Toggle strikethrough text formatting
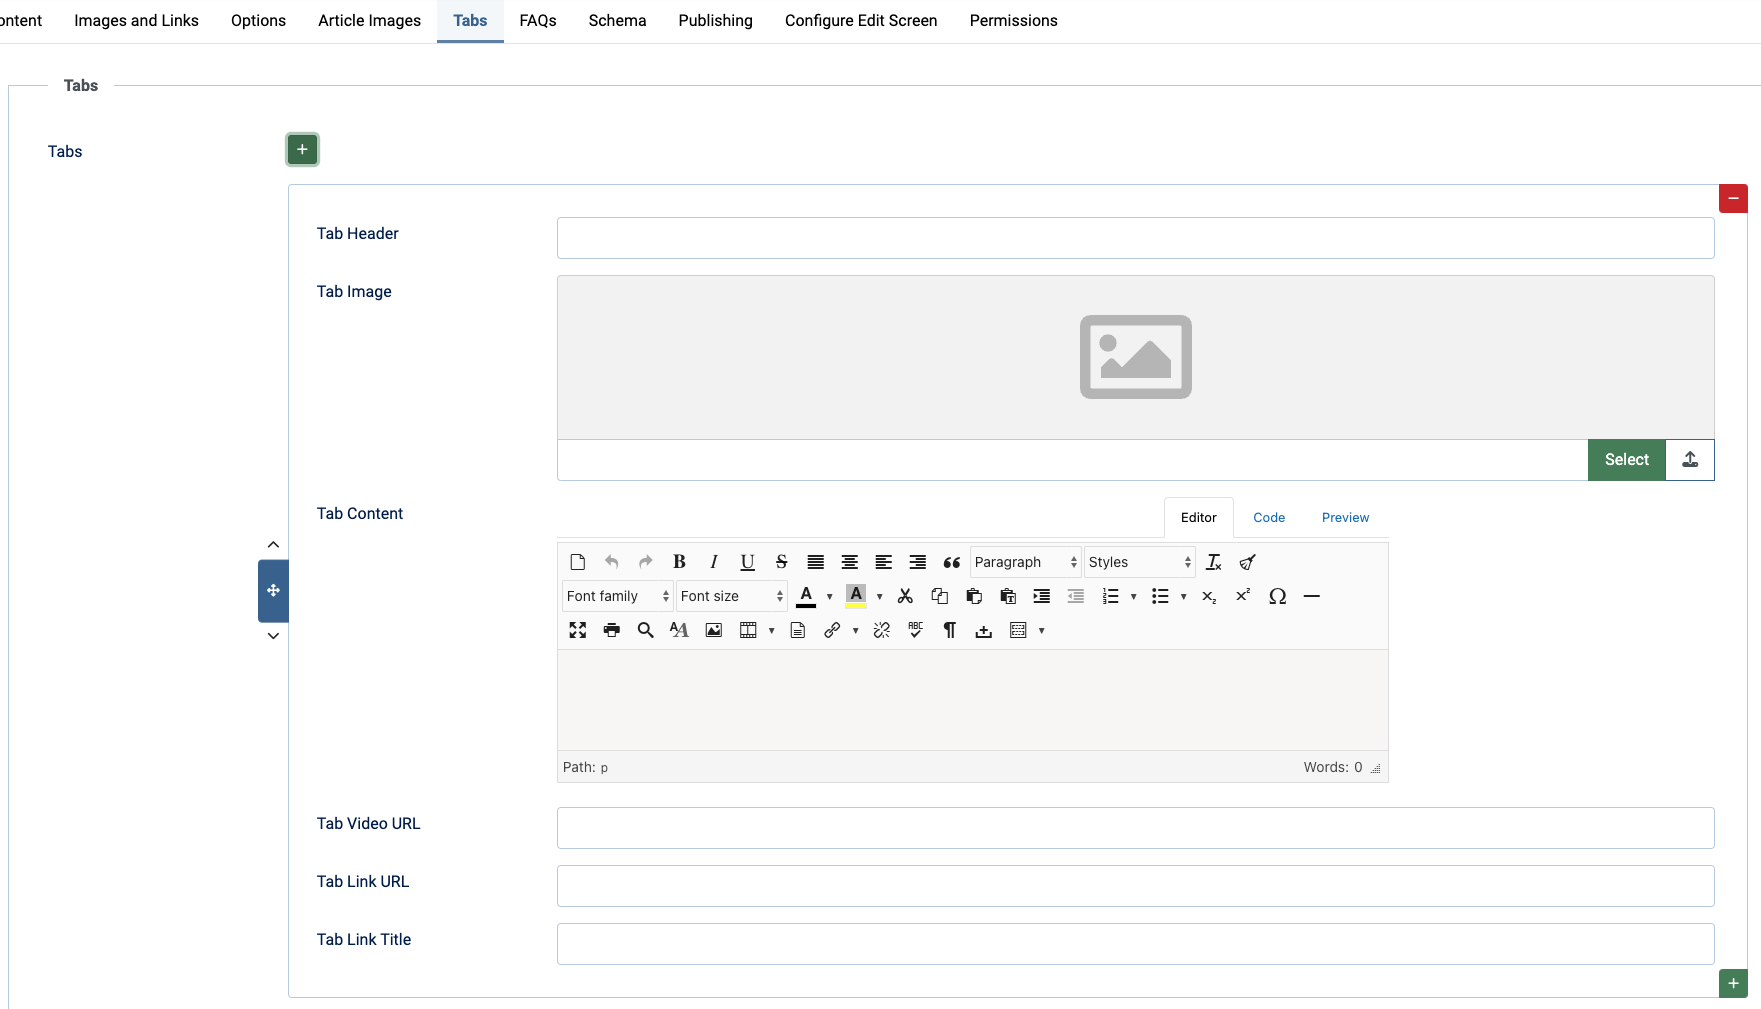This screenshot has width=1761, height=1009. (x=781, y=562)
